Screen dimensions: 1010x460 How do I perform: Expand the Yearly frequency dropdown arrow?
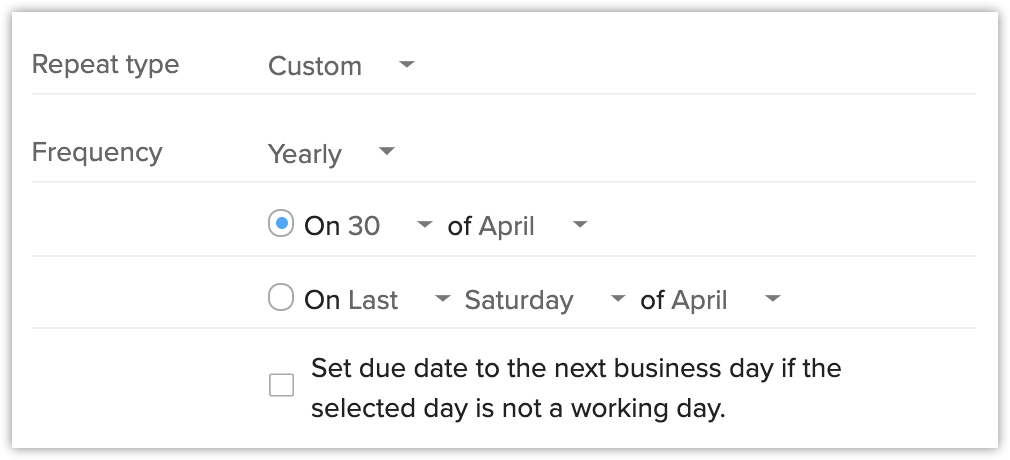pos(387,153)
